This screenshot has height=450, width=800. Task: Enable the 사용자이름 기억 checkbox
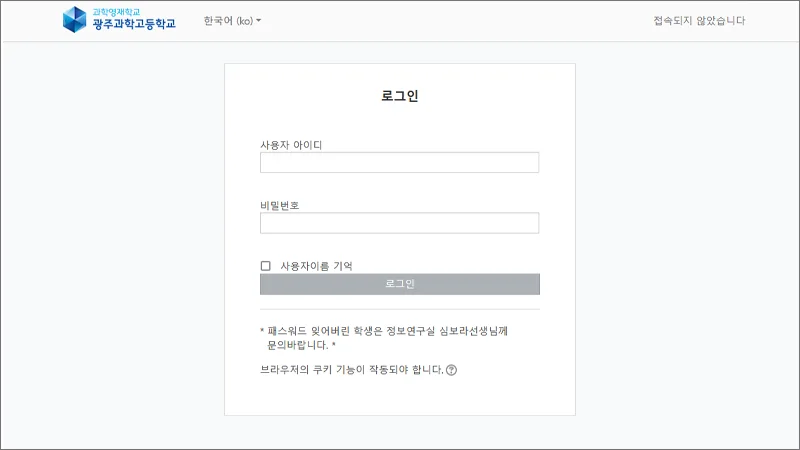(265, 266)
